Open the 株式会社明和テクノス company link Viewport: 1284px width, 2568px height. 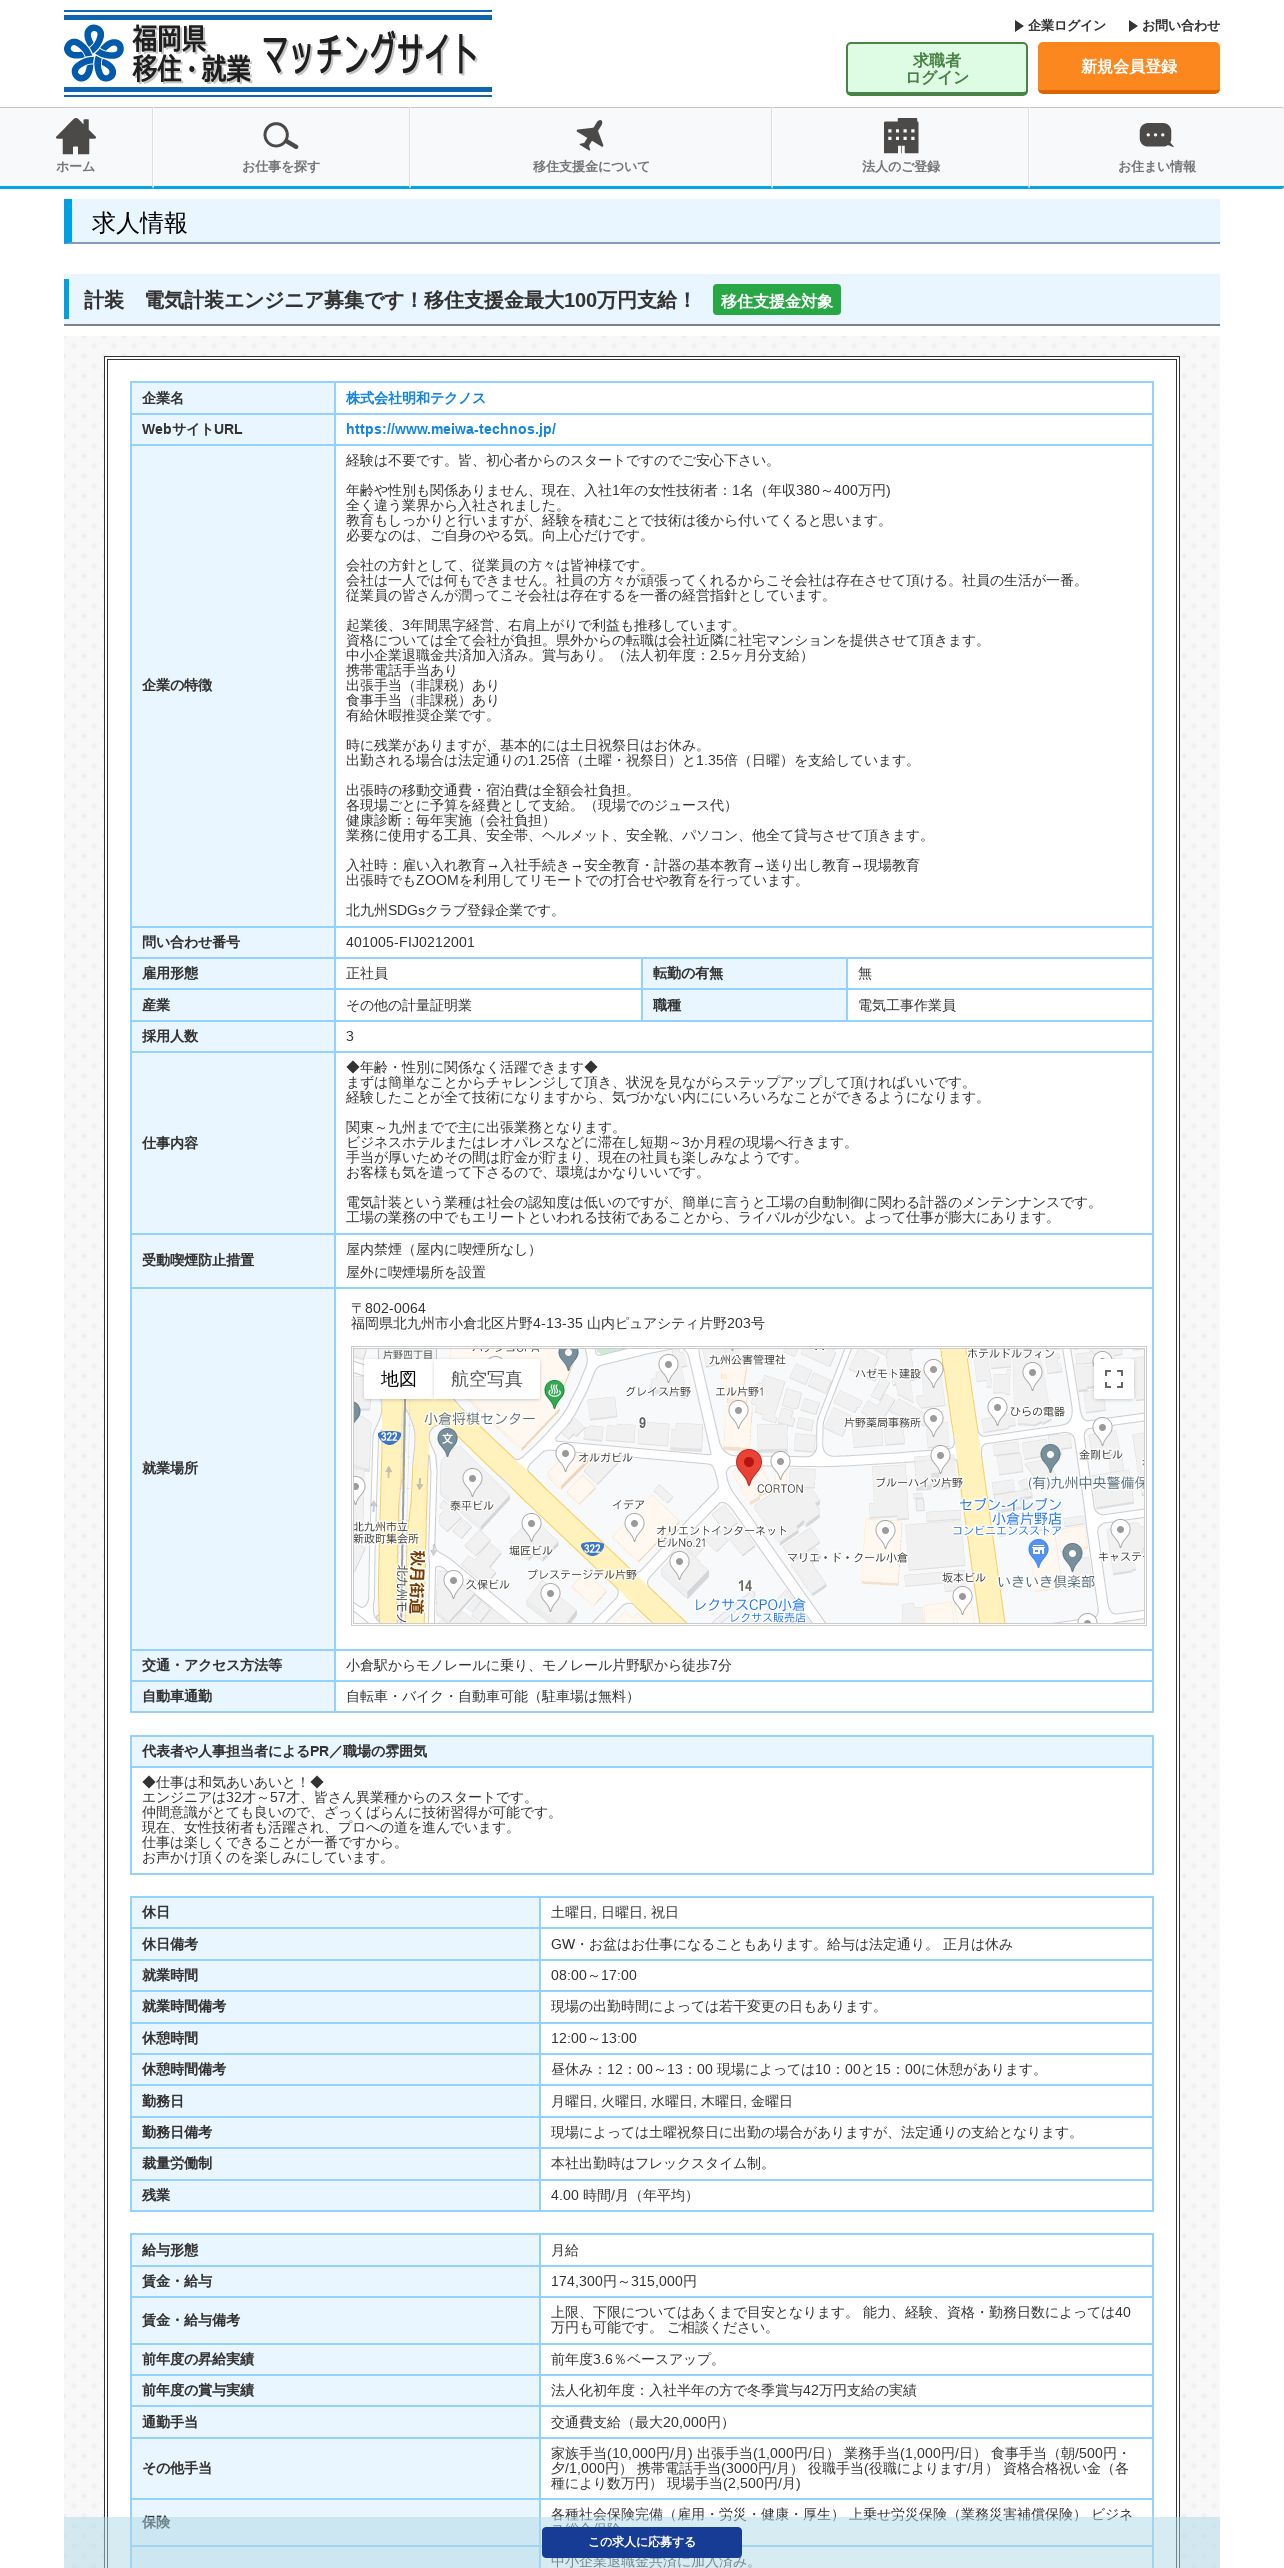point(415,398)
